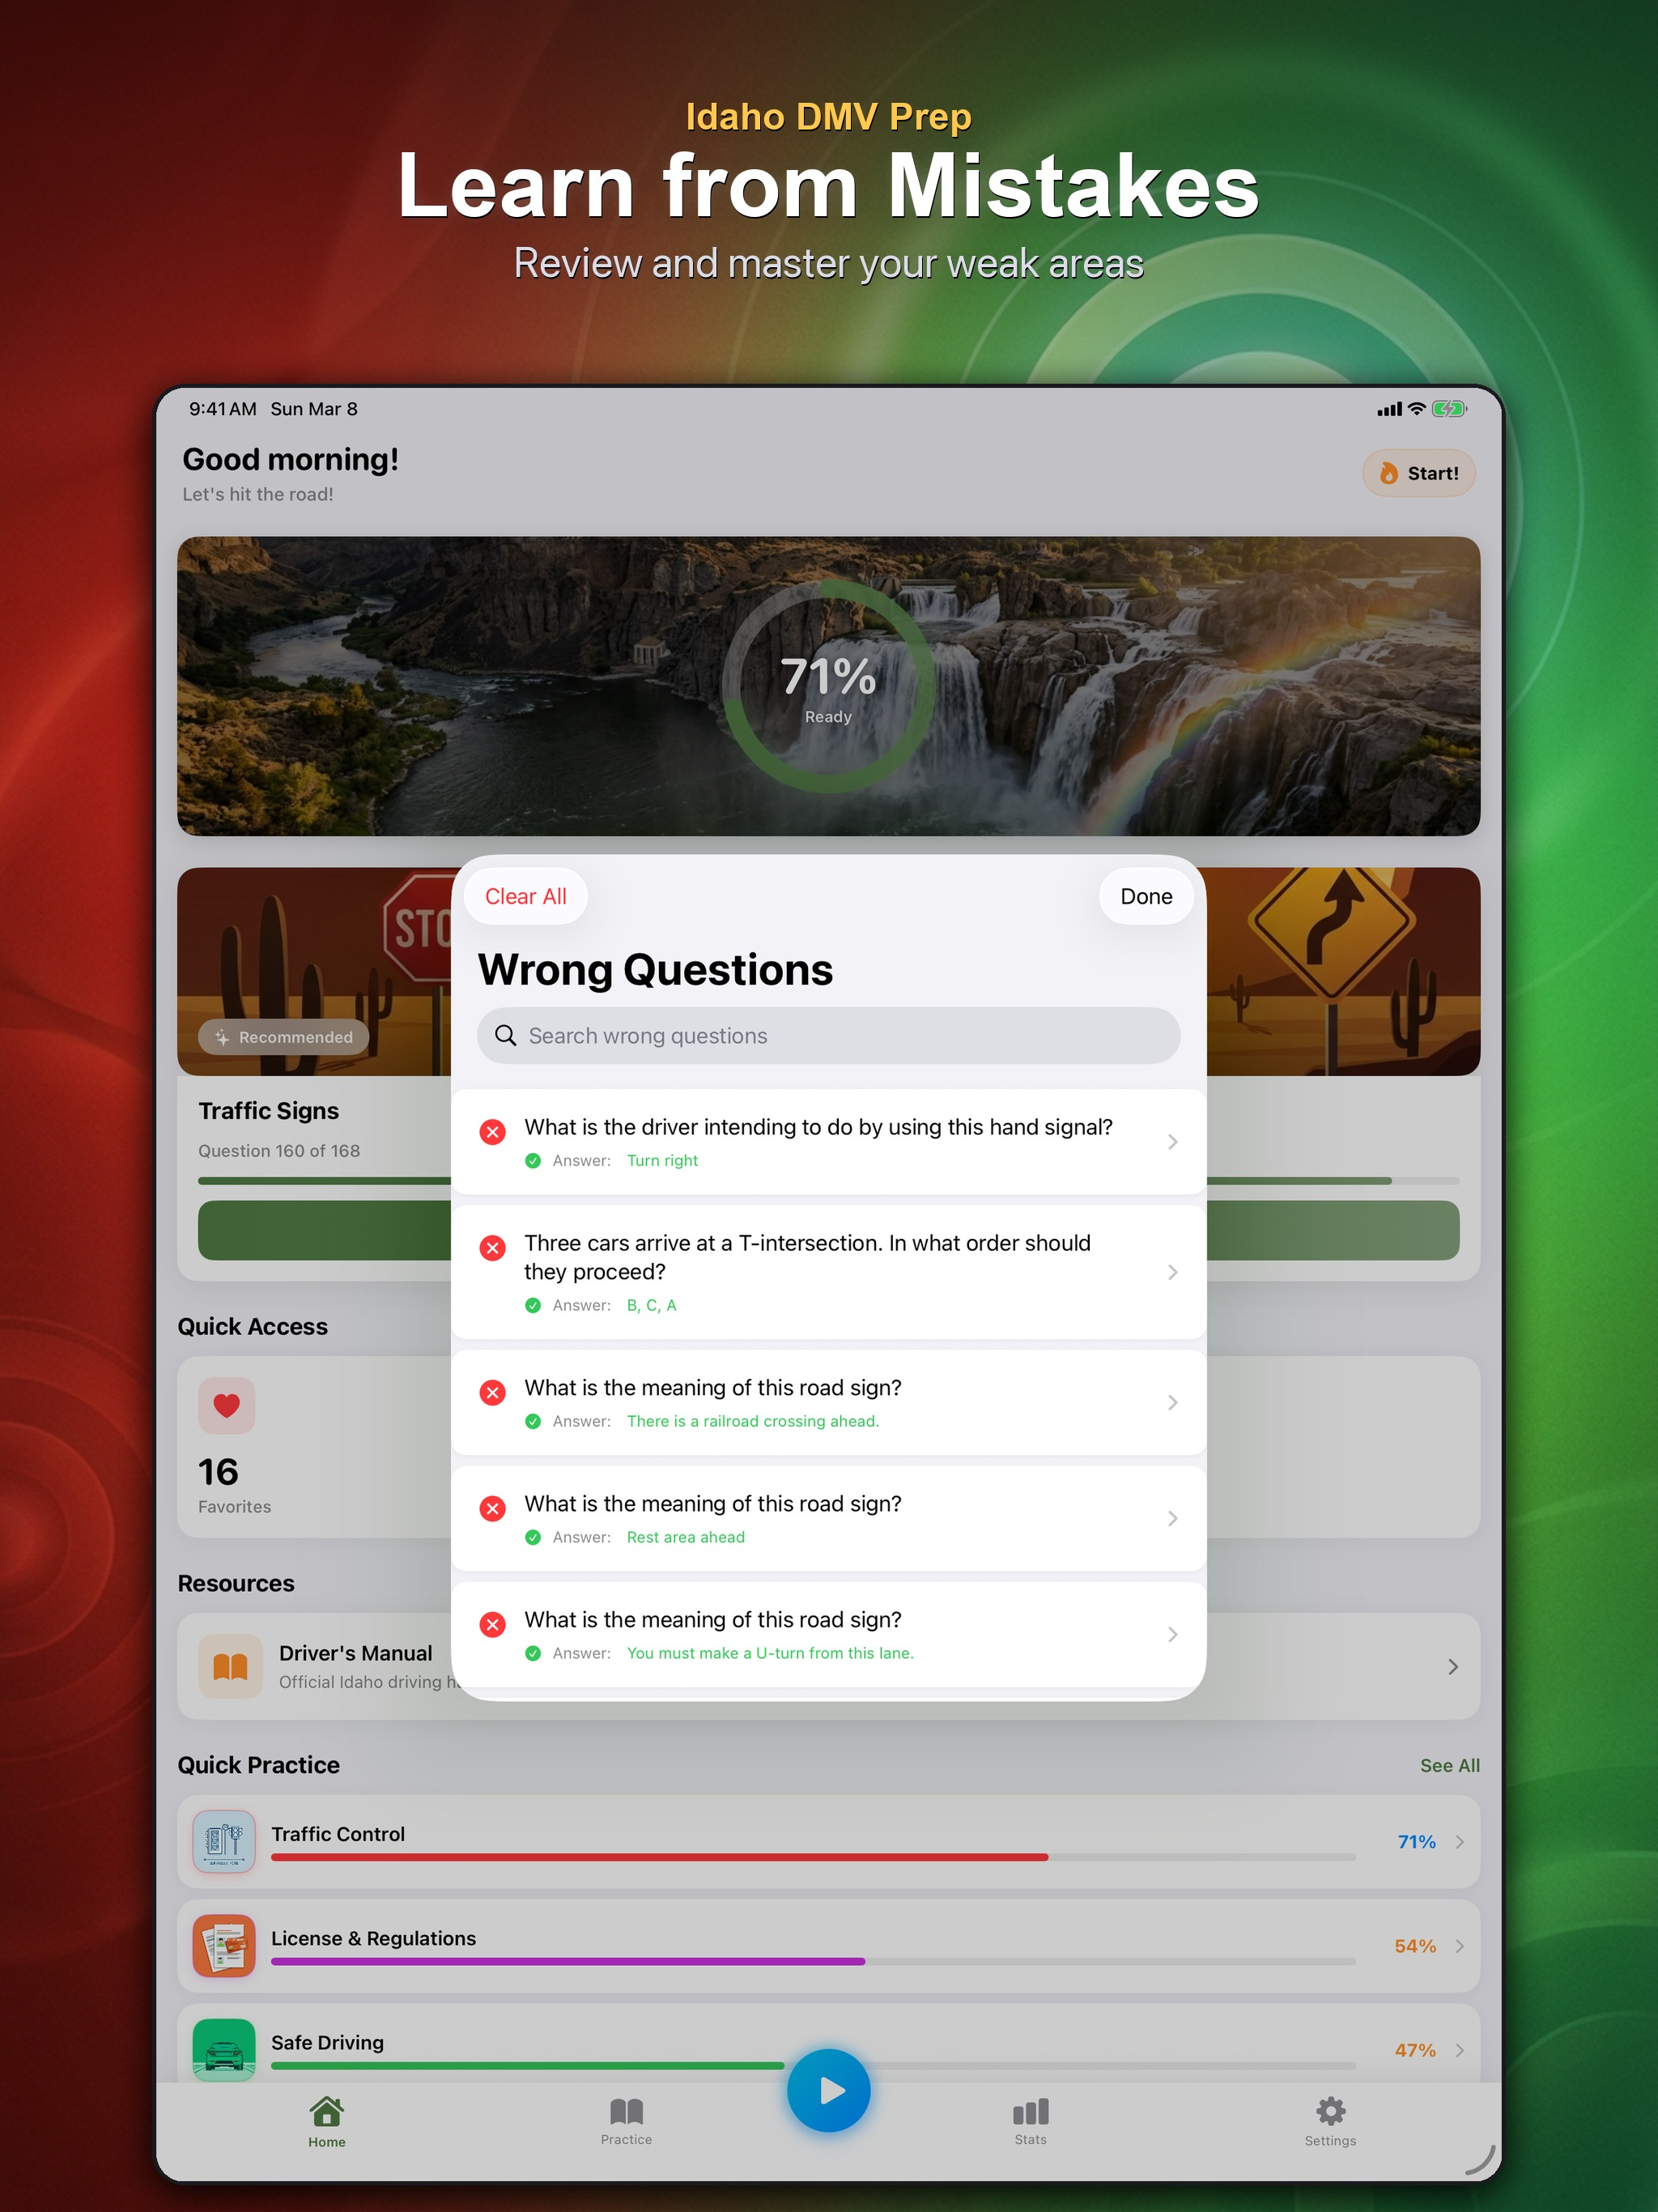The height and width of the screenshot is (2212, 1658).
Task: Click the magnifying glass search icon
Action: [x=506, y=1036]
